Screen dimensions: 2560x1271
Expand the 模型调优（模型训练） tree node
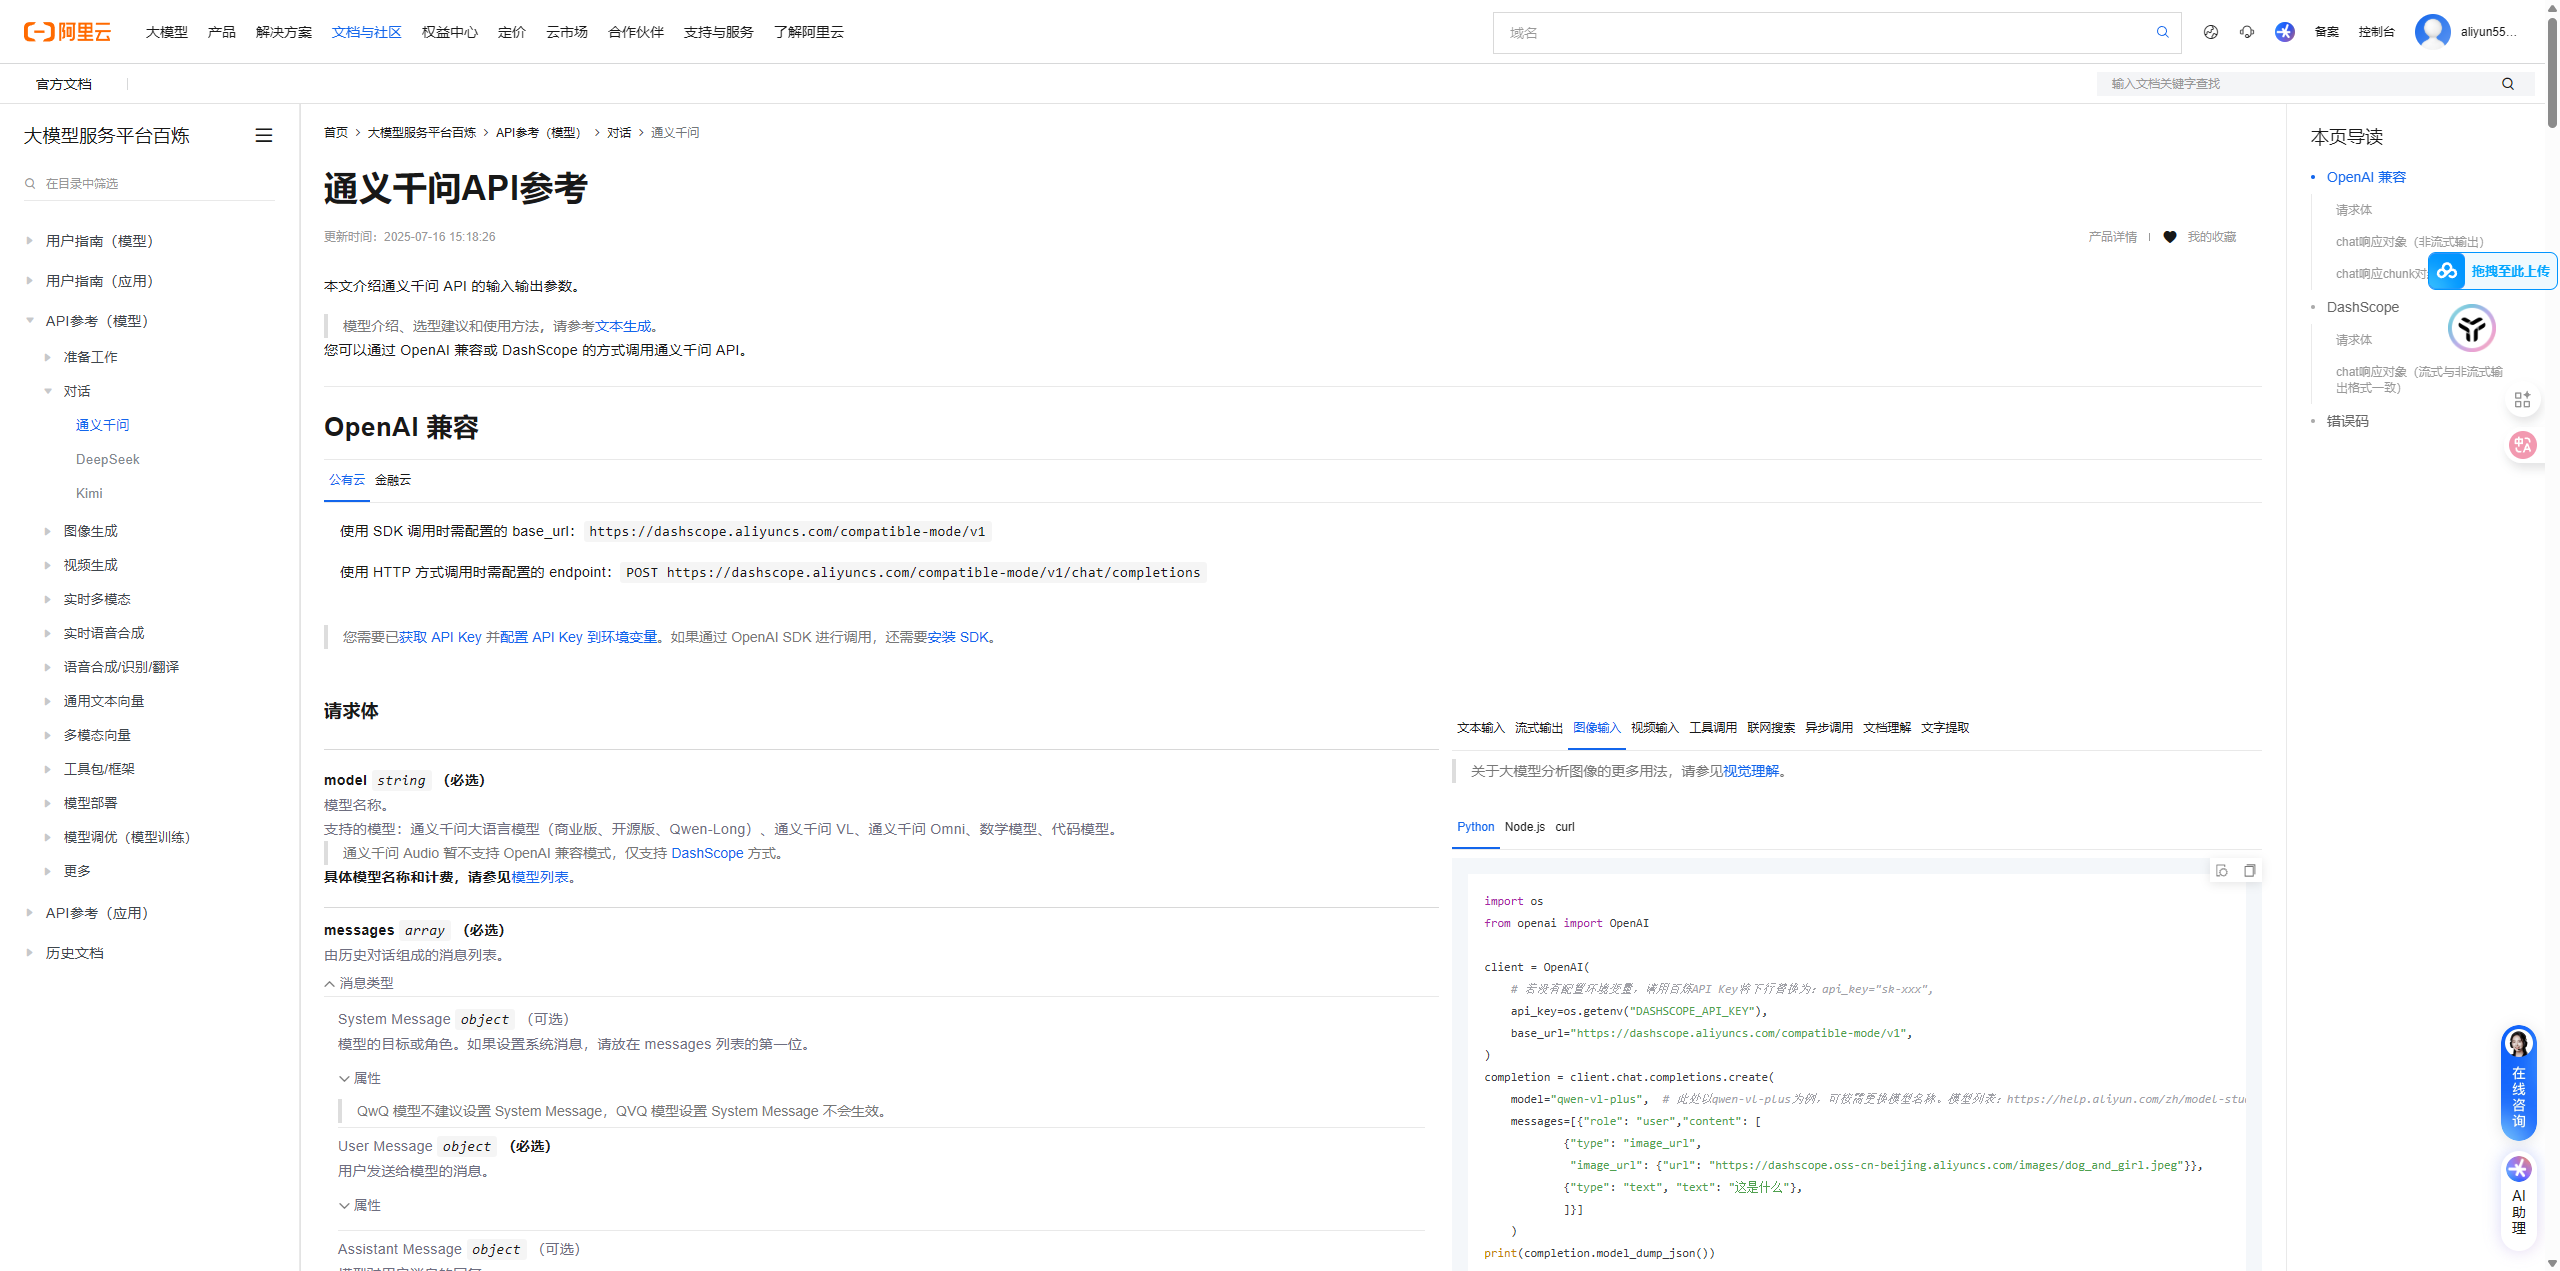pos(48,837)
